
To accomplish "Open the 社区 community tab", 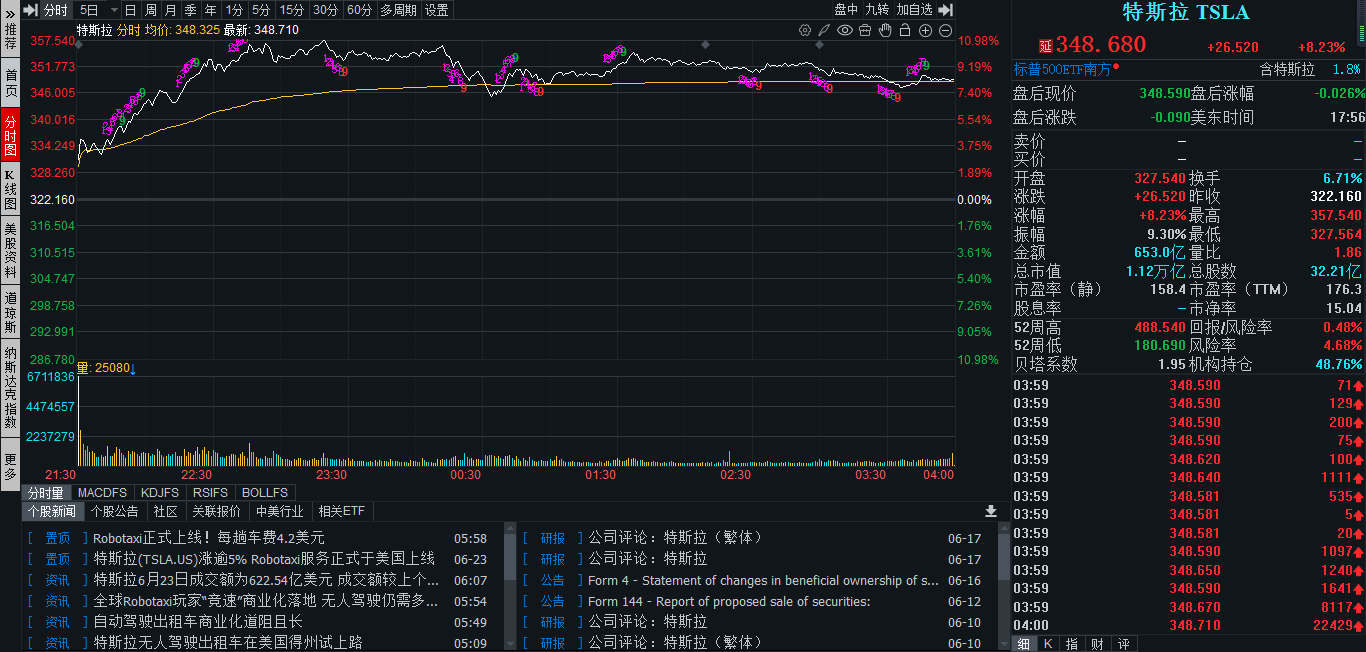I will 166,512.
